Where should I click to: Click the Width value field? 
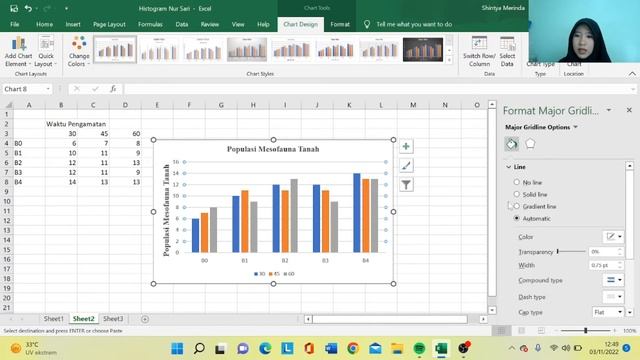pyautogui.click(x=602, y=265)
